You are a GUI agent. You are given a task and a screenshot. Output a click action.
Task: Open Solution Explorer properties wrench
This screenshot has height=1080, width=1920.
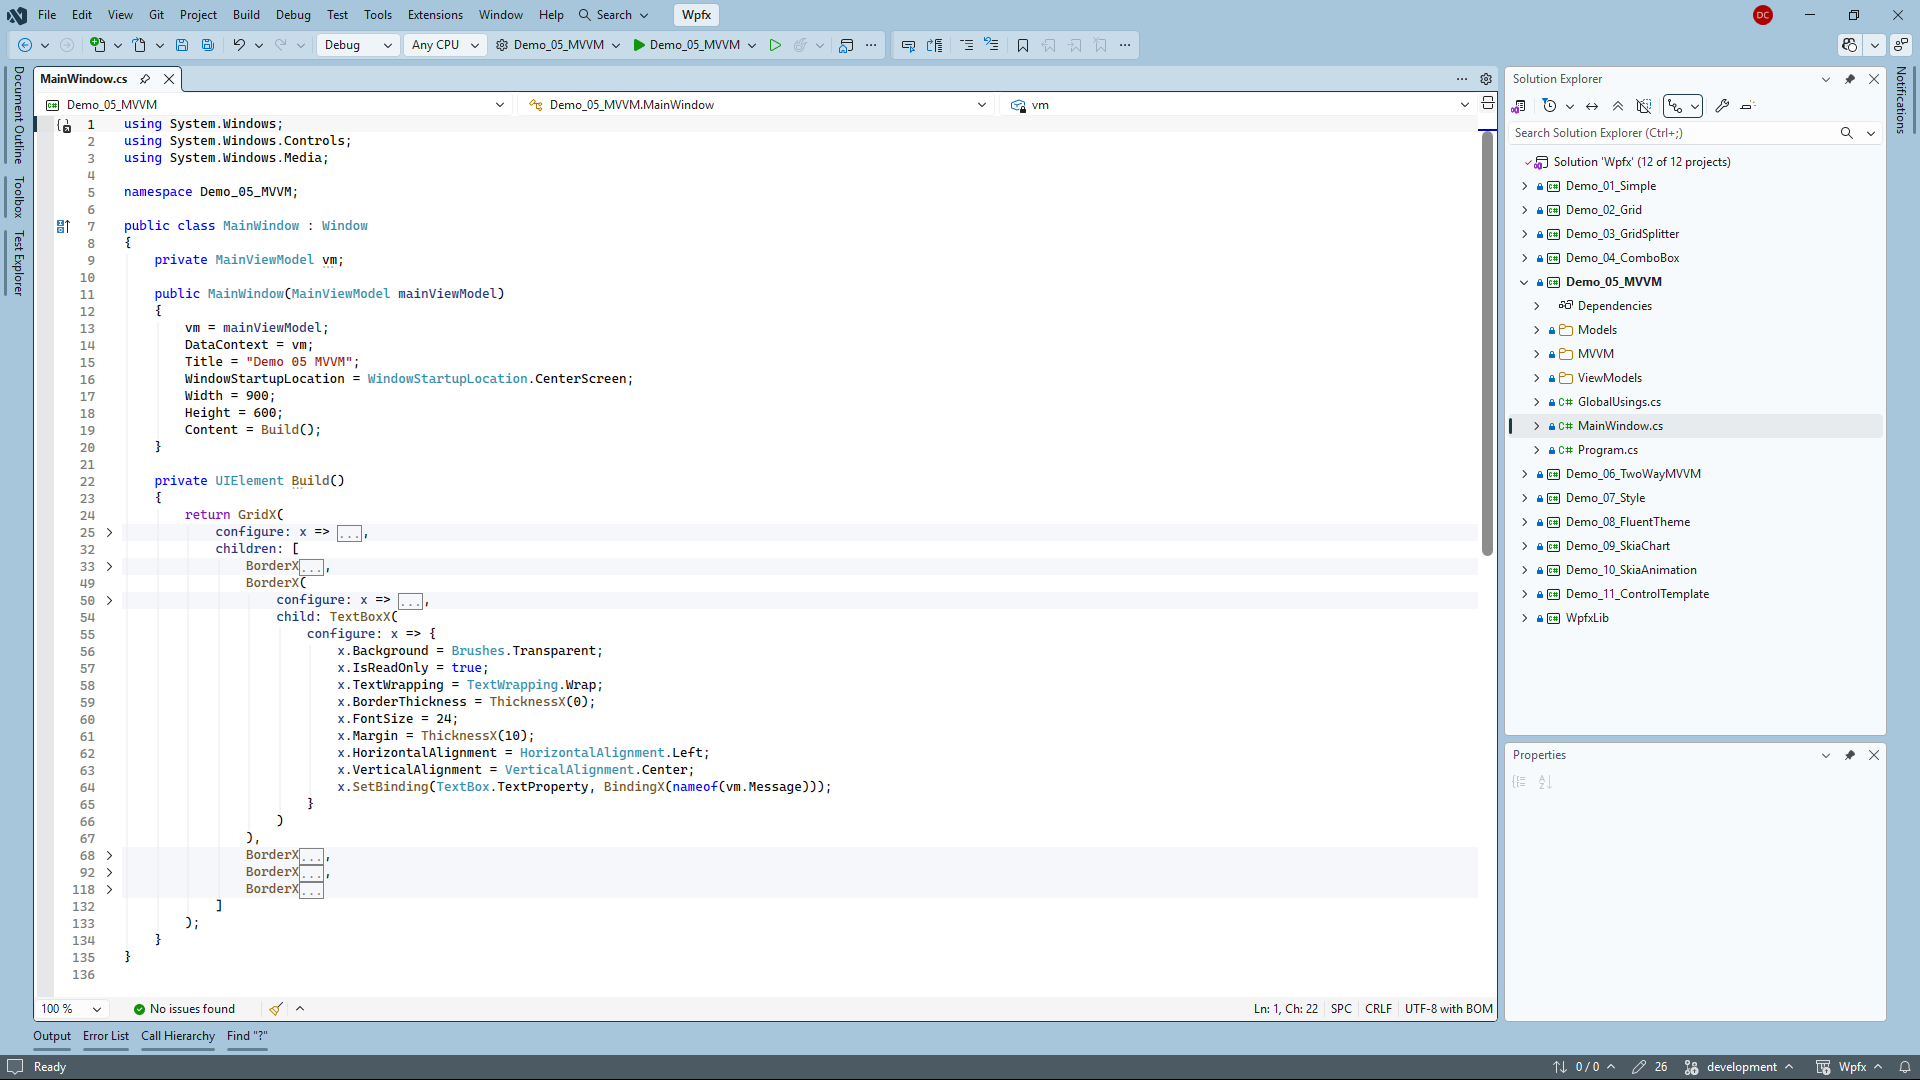(x=1722, y=106)
